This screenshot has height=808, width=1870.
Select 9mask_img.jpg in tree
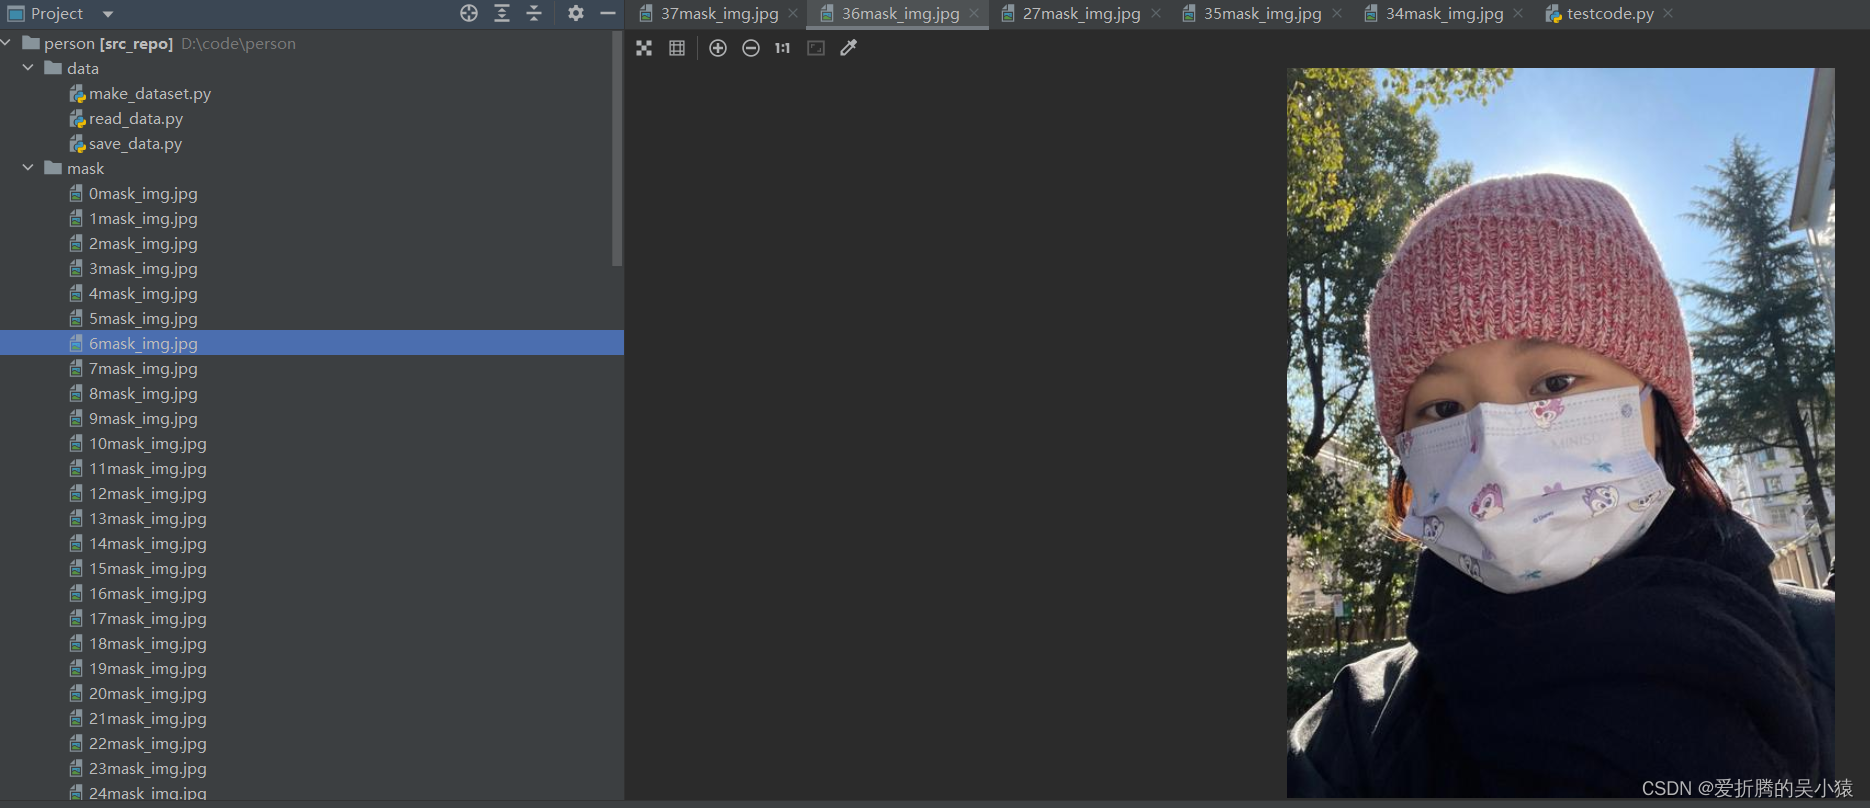click(x=143, y=418)
